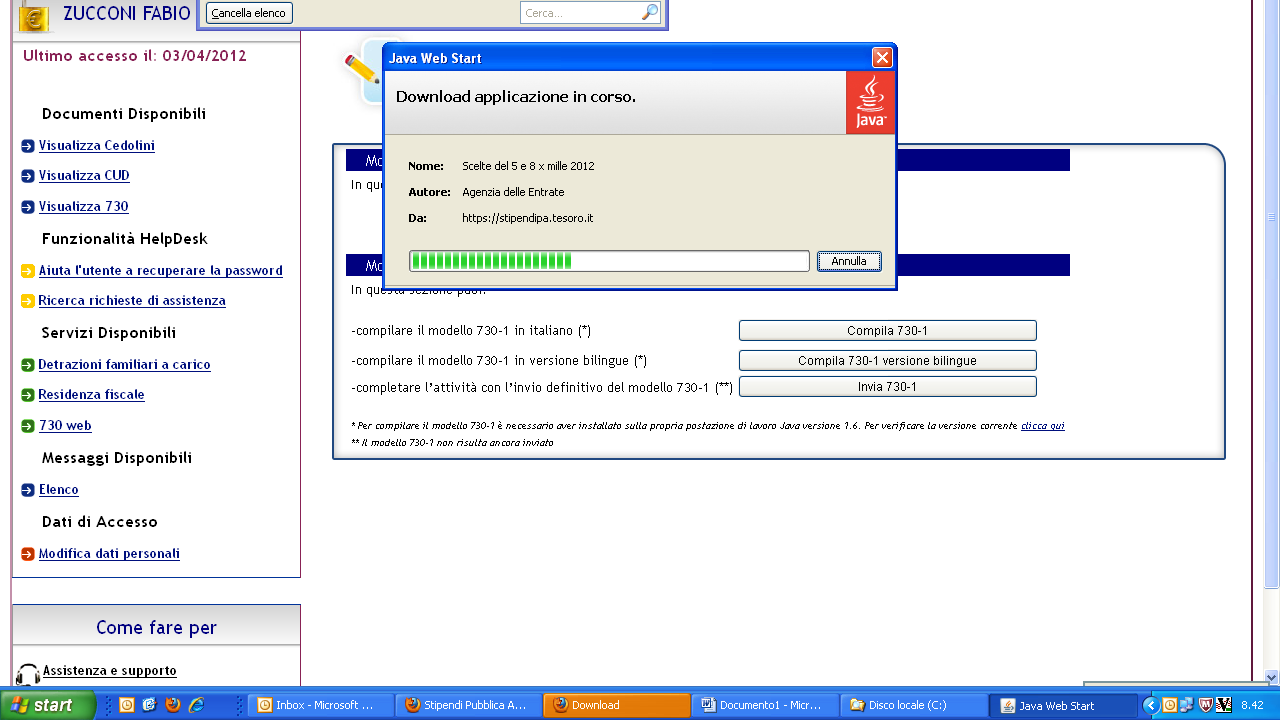Click green arrow icon beside 730 web
The image size is (1280, 720).
[28, 426]
